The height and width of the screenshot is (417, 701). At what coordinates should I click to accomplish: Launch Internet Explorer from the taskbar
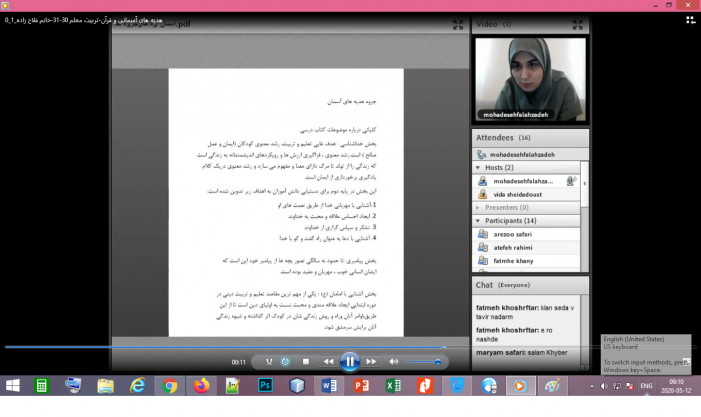pos(137,386)
